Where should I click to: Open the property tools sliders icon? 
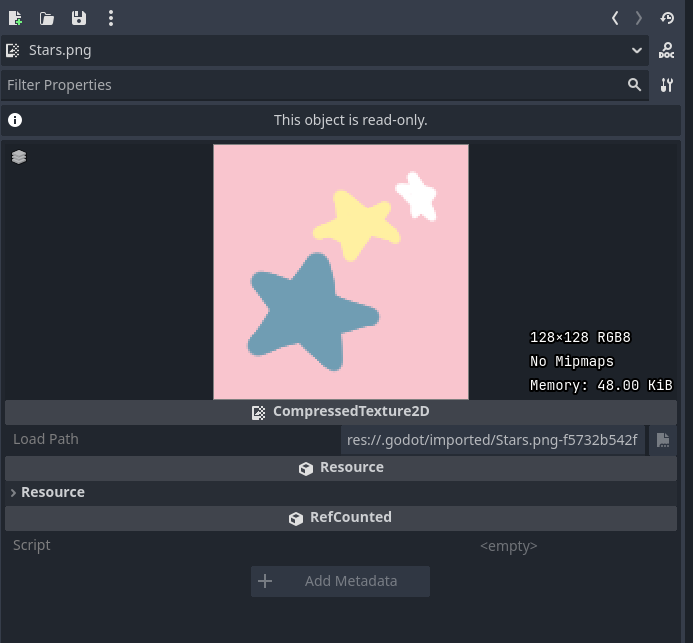point(667,85)
